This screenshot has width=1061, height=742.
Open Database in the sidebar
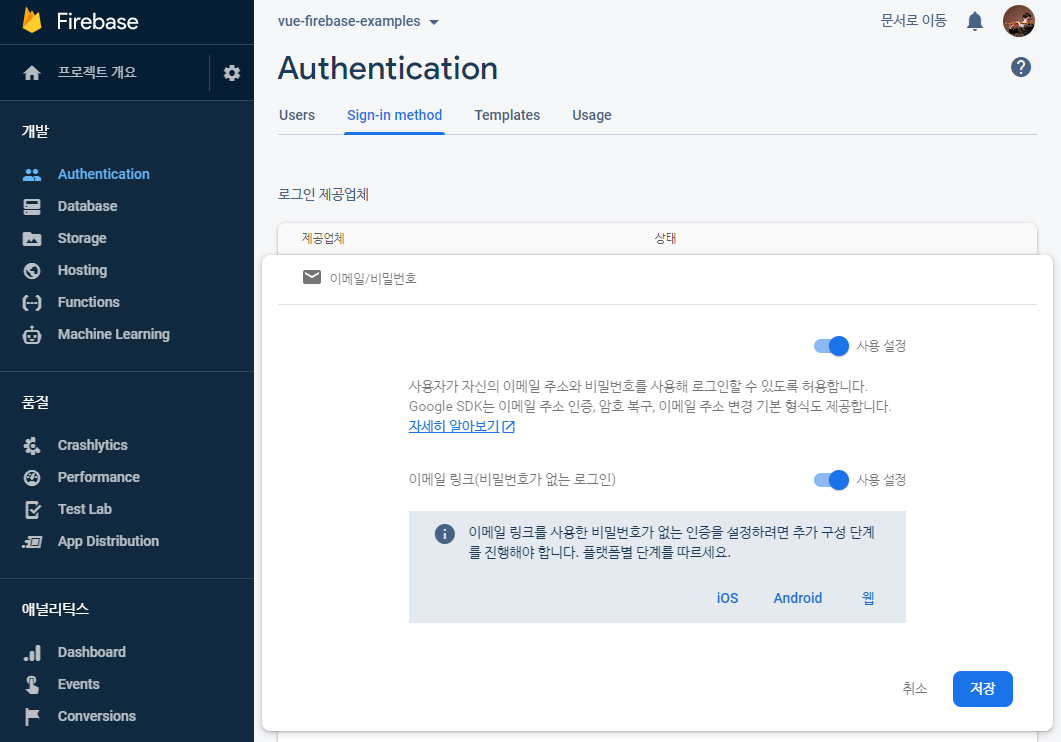coord(87,206)
